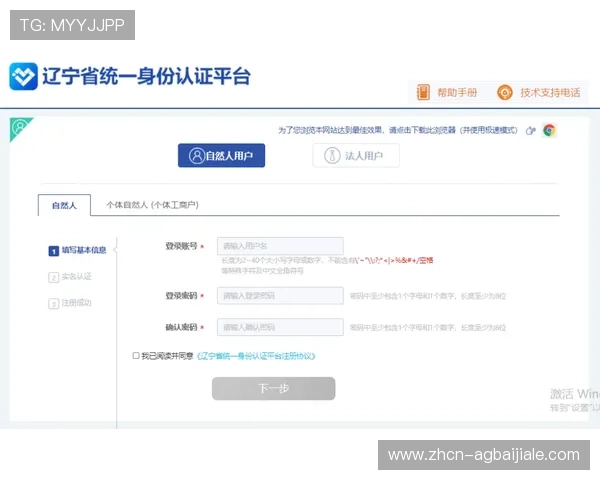Viewport: 600px width, 480px height.
Task: Open the 帮助手册 help manual
Action: tap(457, 93)
